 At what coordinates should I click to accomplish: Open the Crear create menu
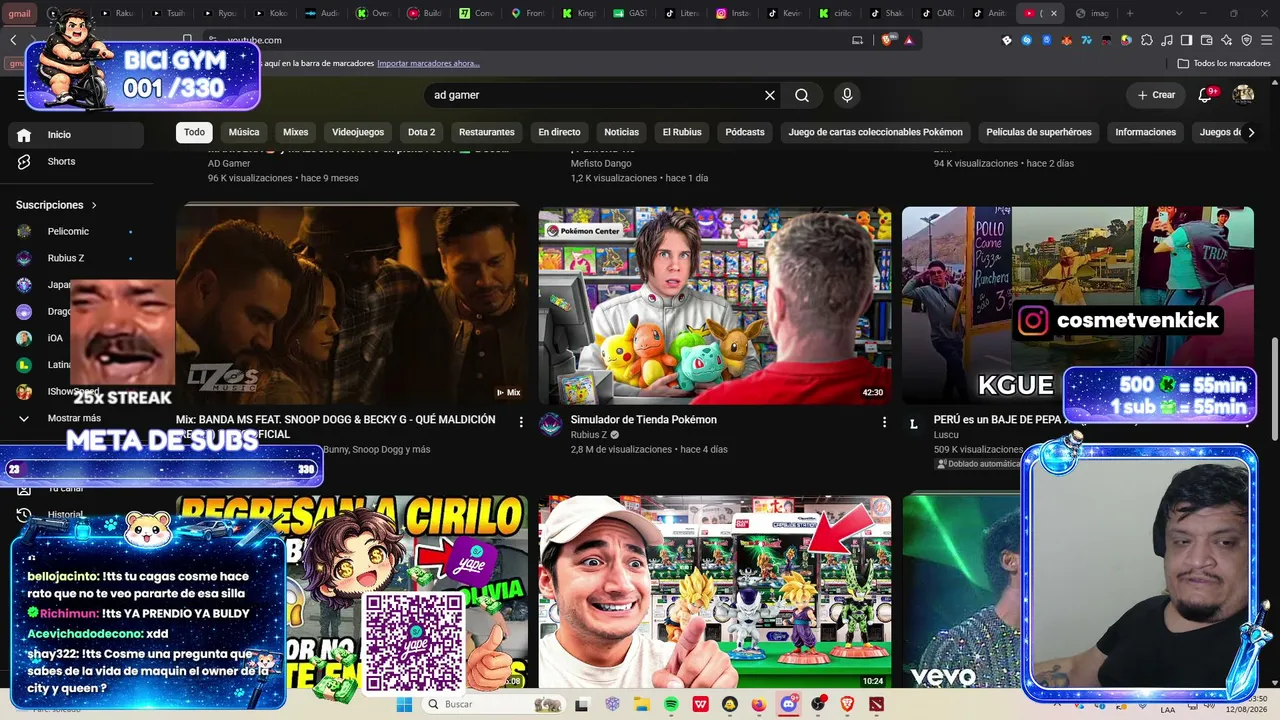pos(1156,95)
